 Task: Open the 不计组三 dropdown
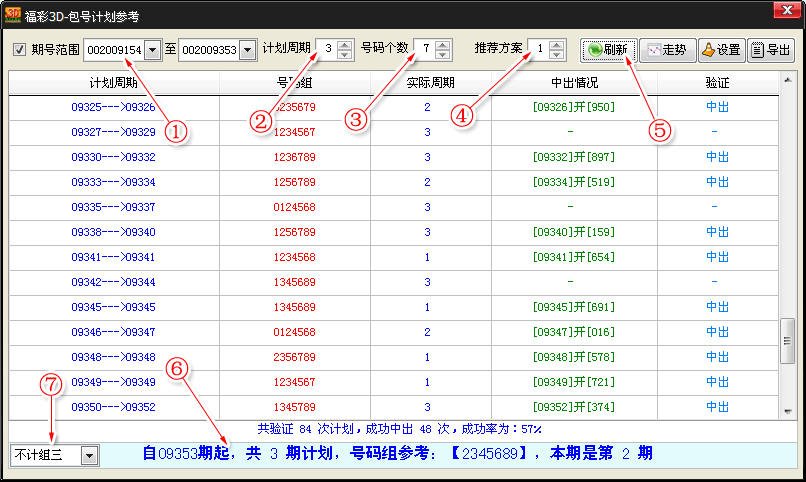[x=90, y=456]
